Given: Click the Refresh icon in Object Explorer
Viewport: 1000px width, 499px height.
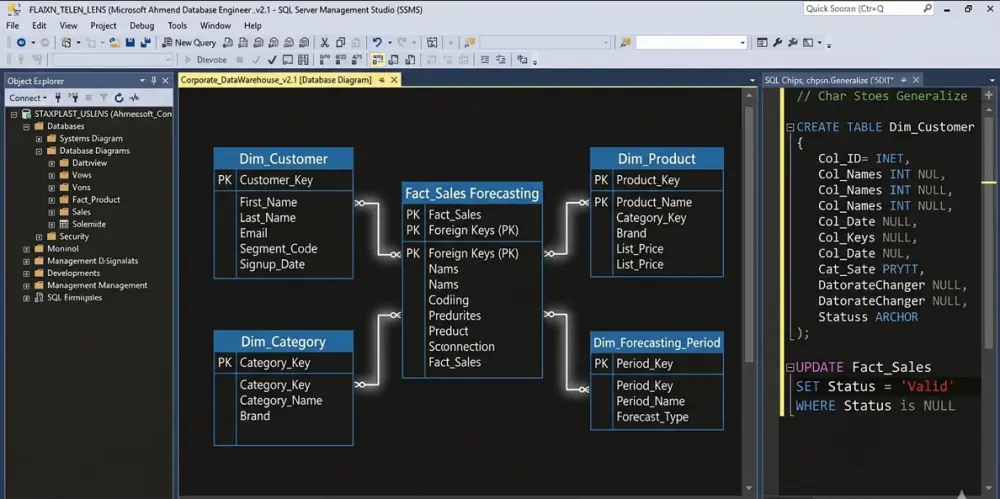Looking at the screenshot, I should (x=119, y=98).
